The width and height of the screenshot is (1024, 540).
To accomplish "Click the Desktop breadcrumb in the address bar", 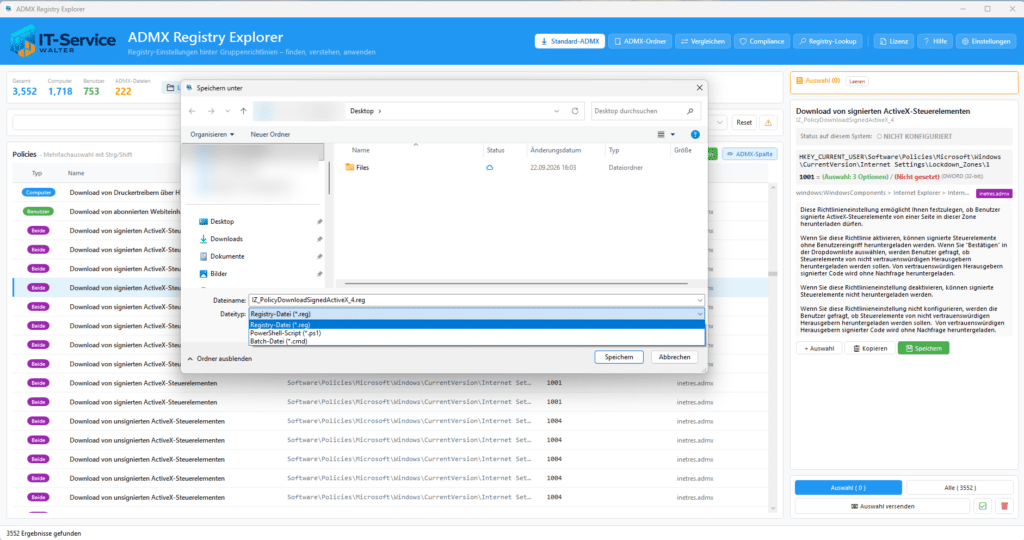I will [x=362, y=111].
